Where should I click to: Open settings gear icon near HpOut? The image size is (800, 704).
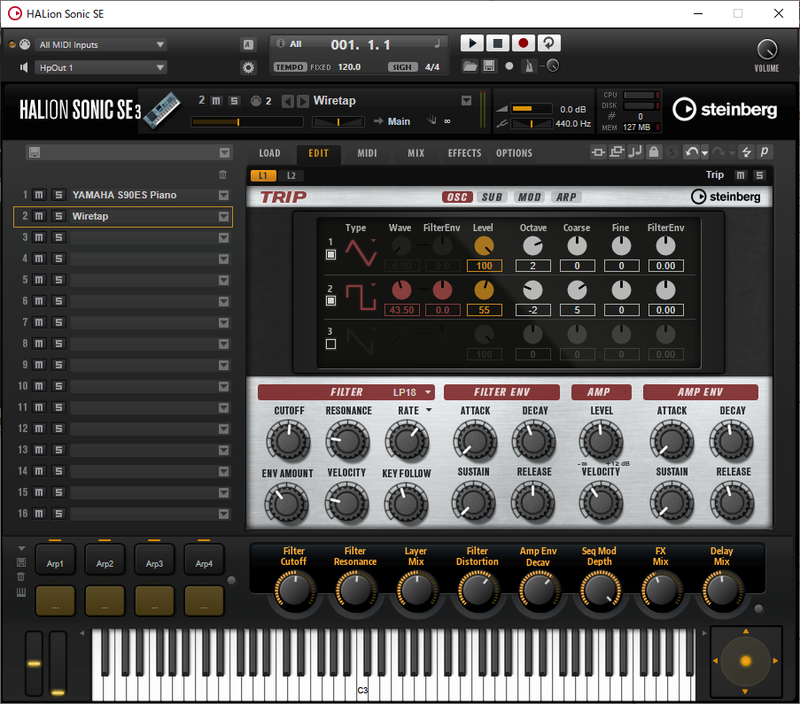click(248, 67)
